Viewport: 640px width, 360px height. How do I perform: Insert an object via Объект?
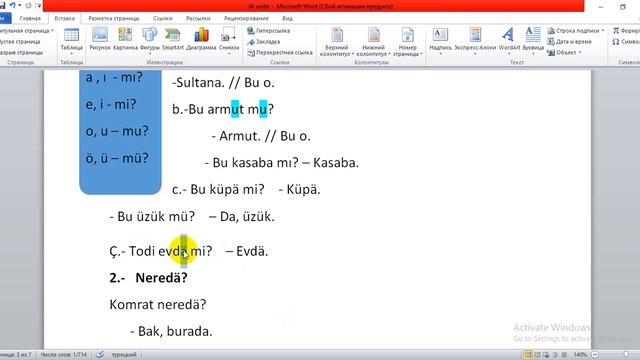564,53
